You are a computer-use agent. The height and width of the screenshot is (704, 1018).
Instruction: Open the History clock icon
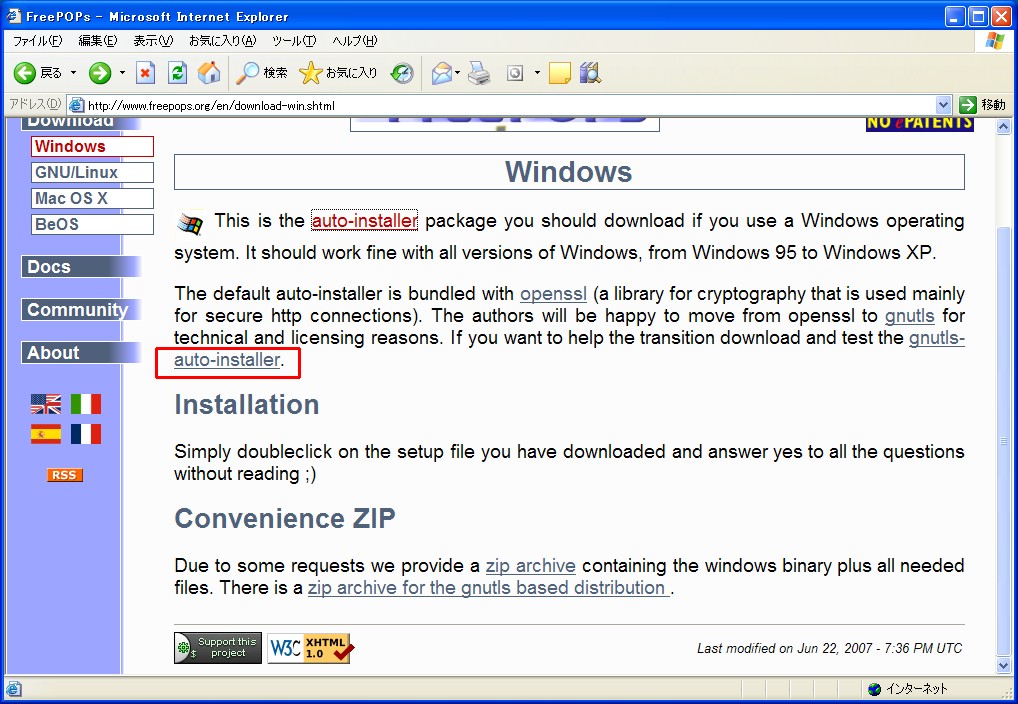click(402, 73)
